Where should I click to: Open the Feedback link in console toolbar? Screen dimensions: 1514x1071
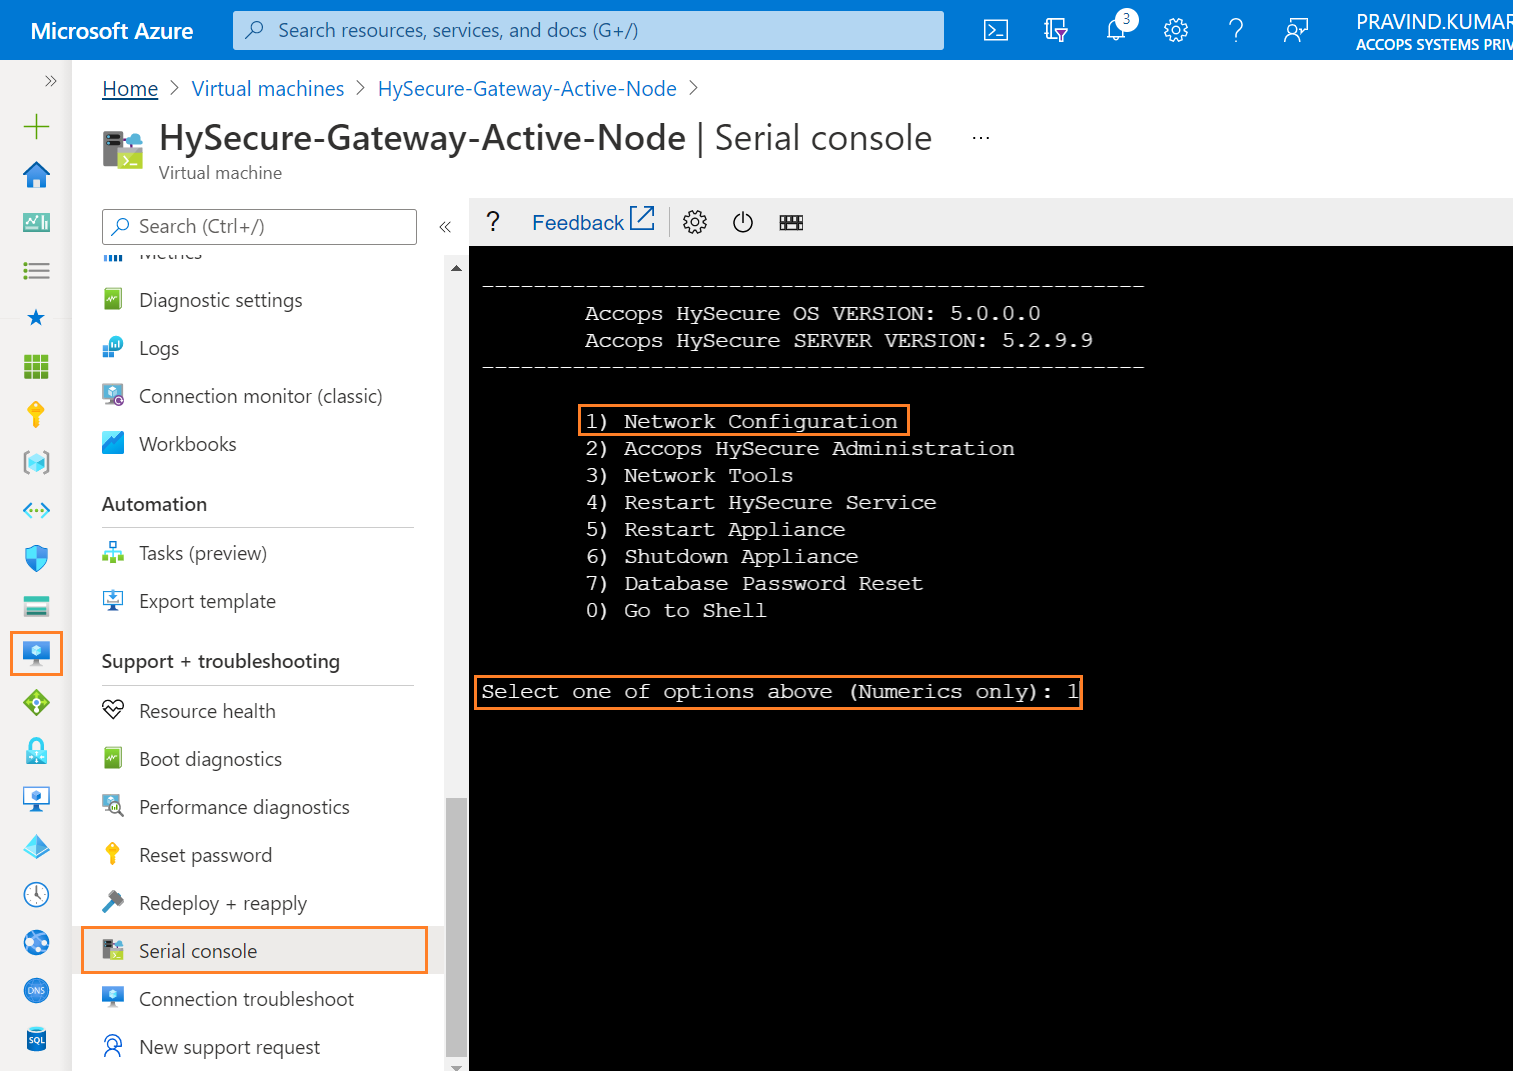[x=593, y=222]
